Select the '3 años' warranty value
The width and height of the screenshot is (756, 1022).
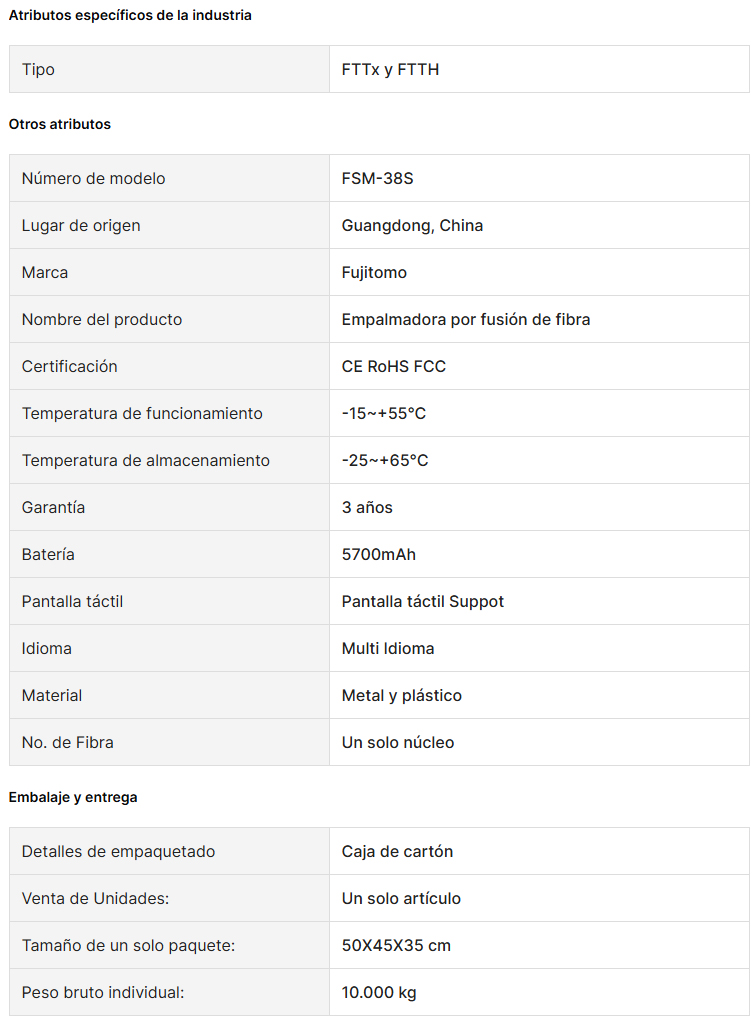pyautogui.click(x=367, y=507)
